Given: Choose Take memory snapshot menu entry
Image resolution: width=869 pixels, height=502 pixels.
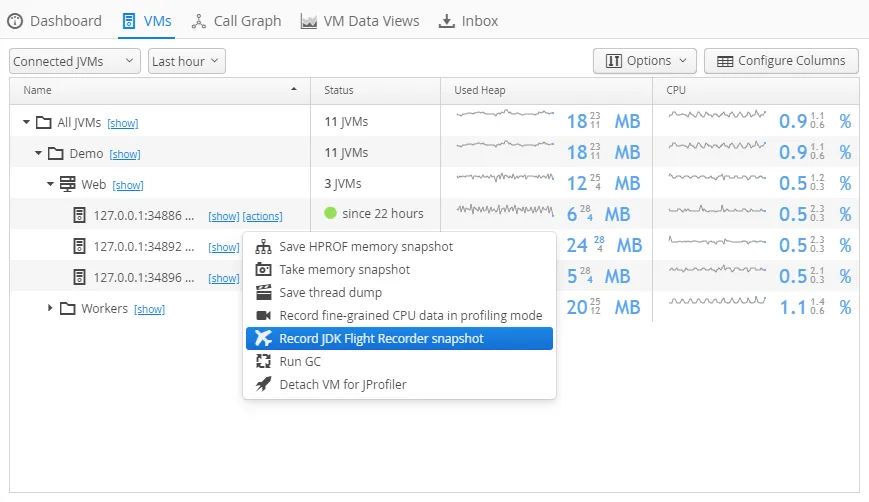Looking at the screenshot, I should coord(400,269).
